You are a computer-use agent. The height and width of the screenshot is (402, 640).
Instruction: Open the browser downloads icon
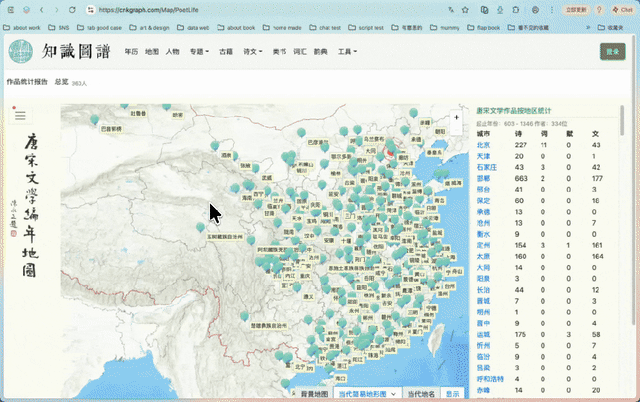(x=500, y=10)
